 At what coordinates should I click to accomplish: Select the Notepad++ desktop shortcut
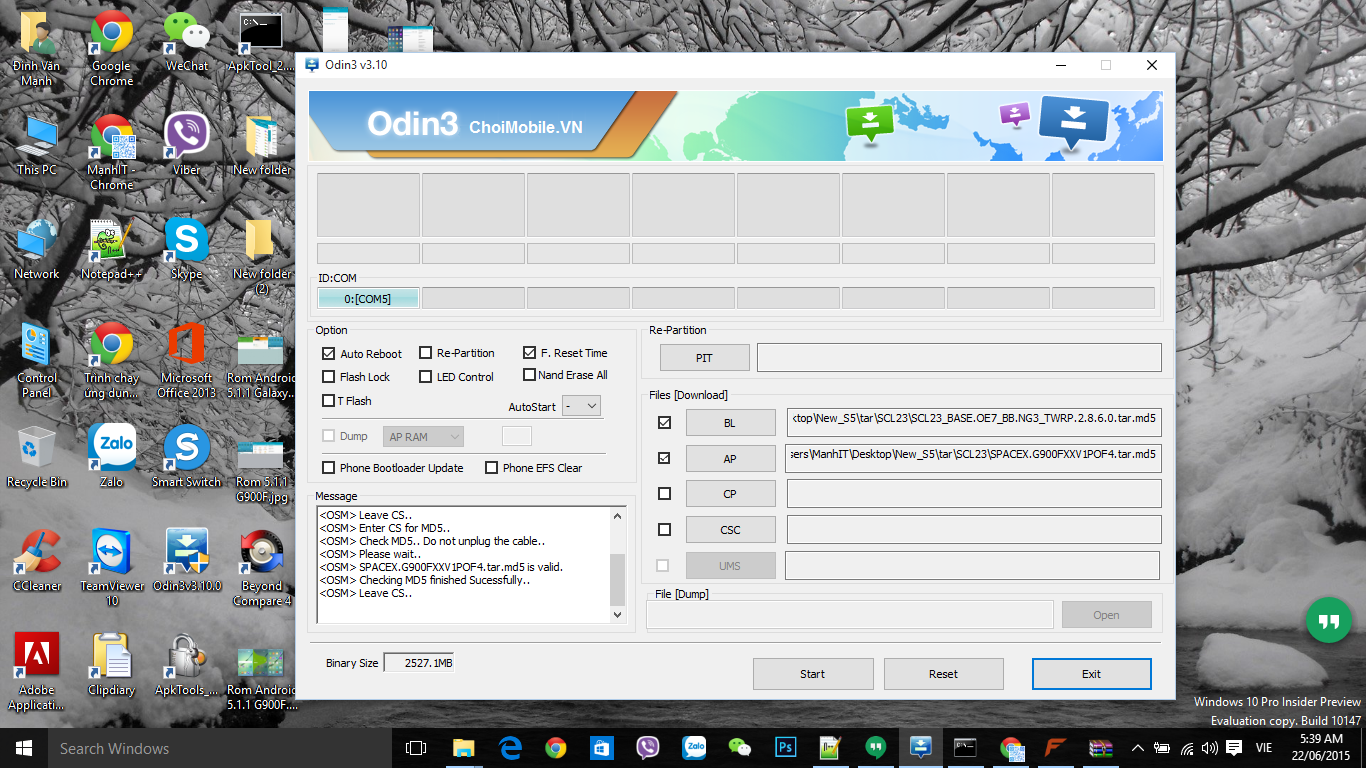click(x=111, y=250)
